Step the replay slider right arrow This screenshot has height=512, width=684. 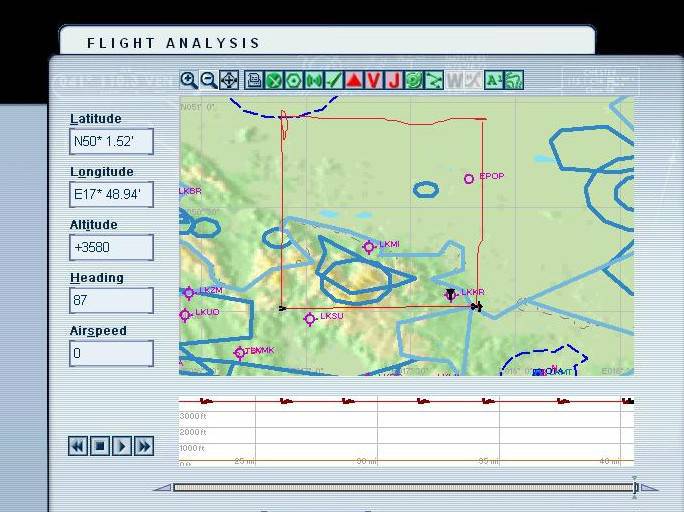pos(649,488)
